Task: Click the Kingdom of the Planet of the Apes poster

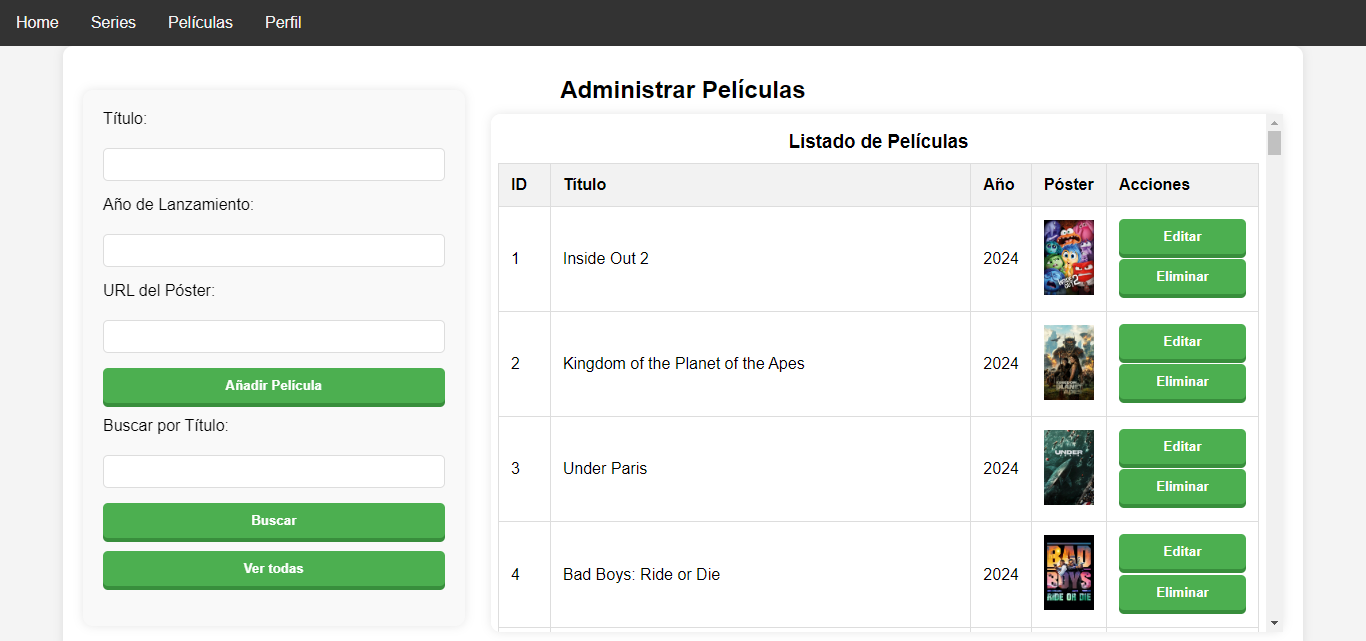Action: tap(1069, 363)
